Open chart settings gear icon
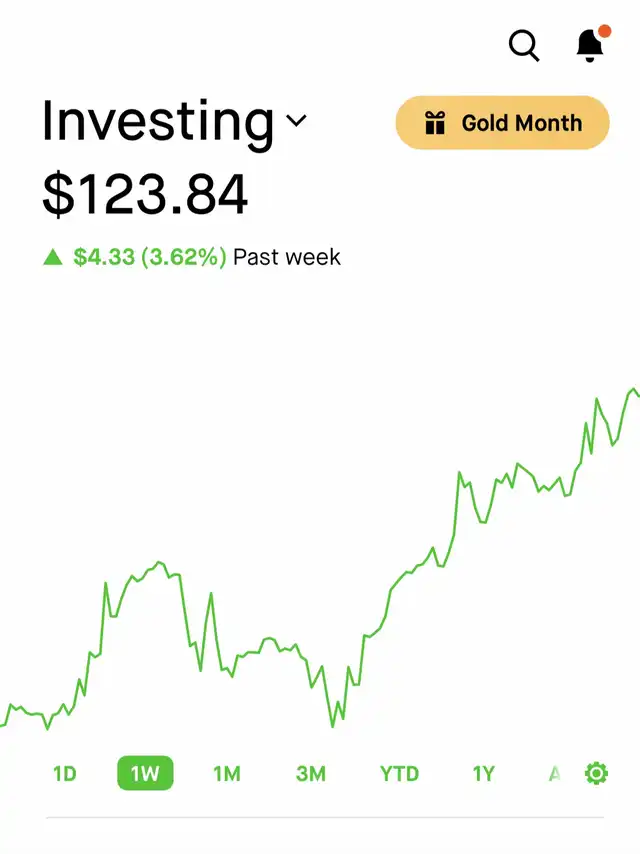The image size is (640, 854). [x=596, y=773]
